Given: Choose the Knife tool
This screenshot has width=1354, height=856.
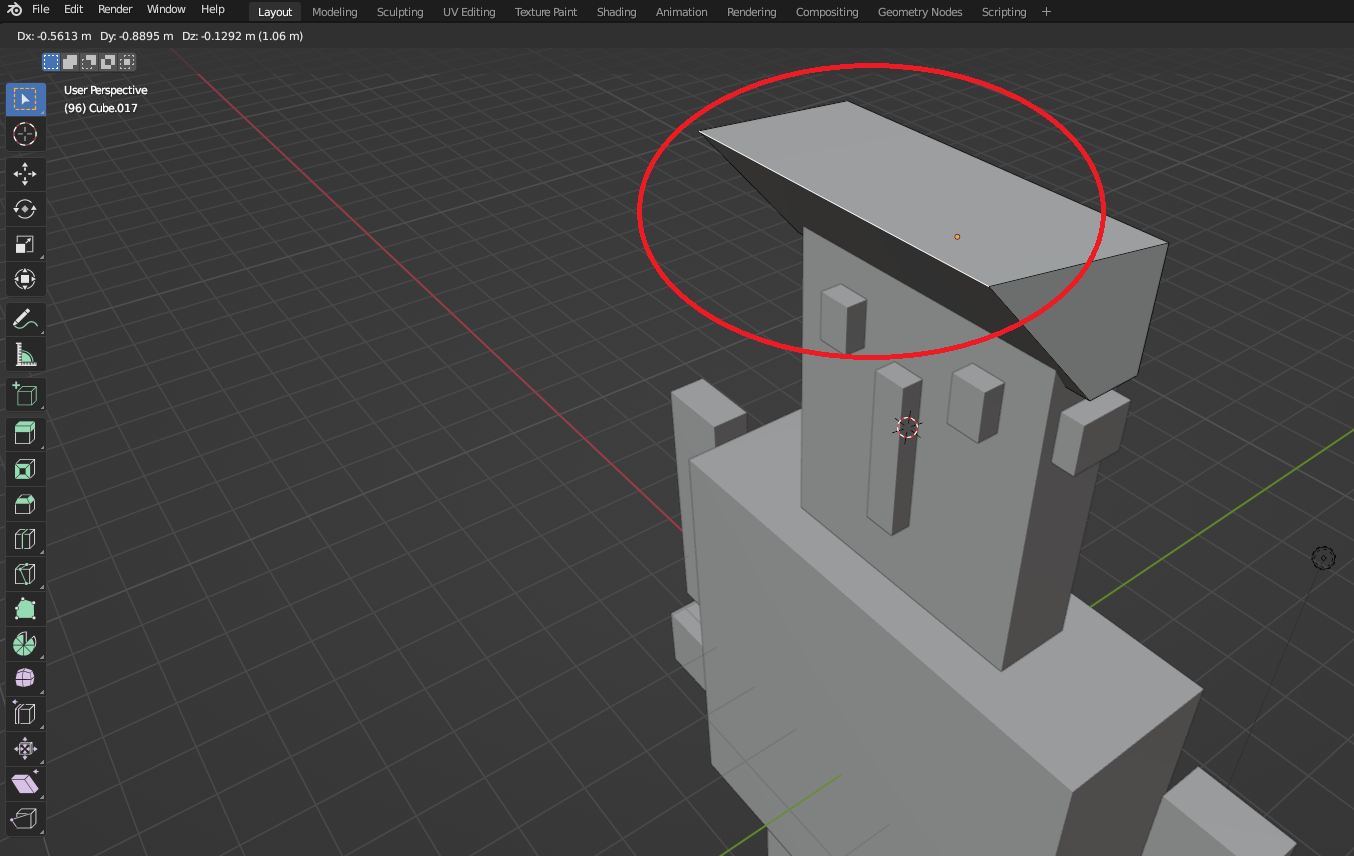Looking at the screenshot, I should pos(26,574).
